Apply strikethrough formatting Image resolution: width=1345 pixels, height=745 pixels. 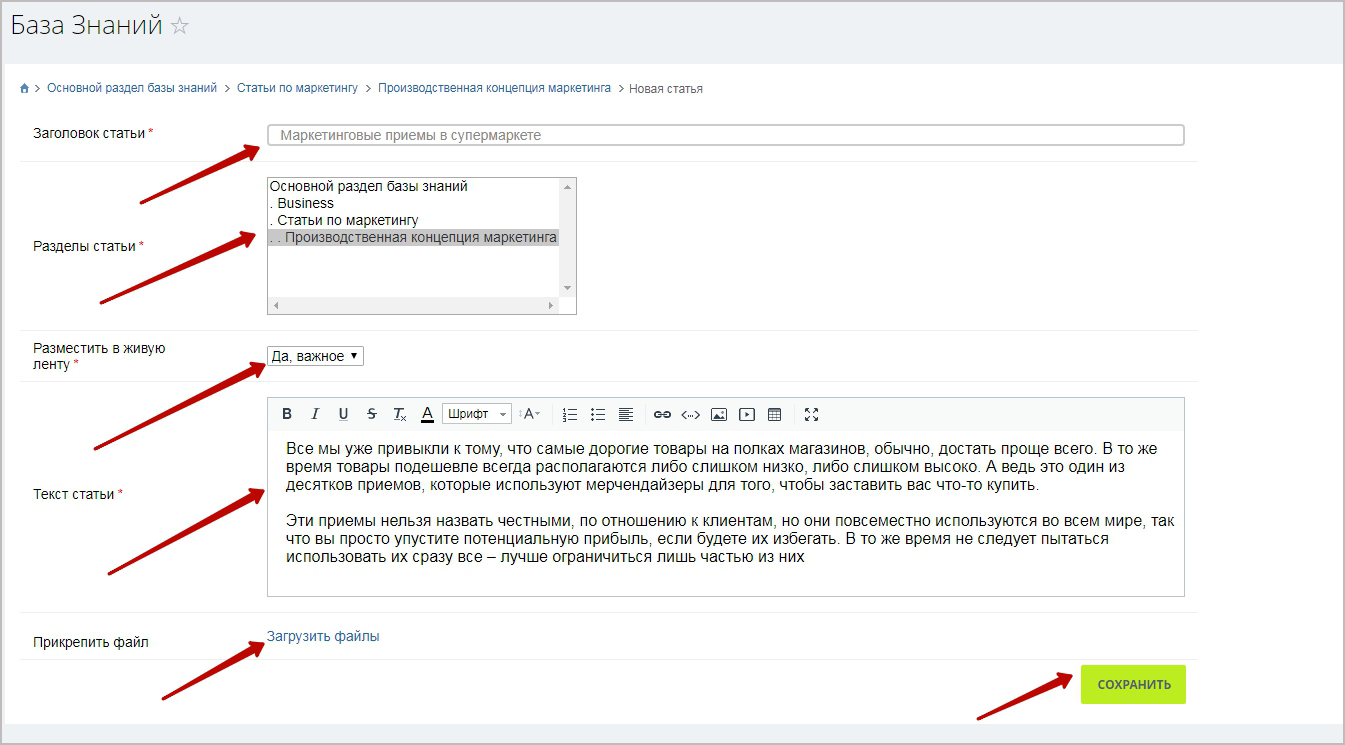tap(371, 414)
